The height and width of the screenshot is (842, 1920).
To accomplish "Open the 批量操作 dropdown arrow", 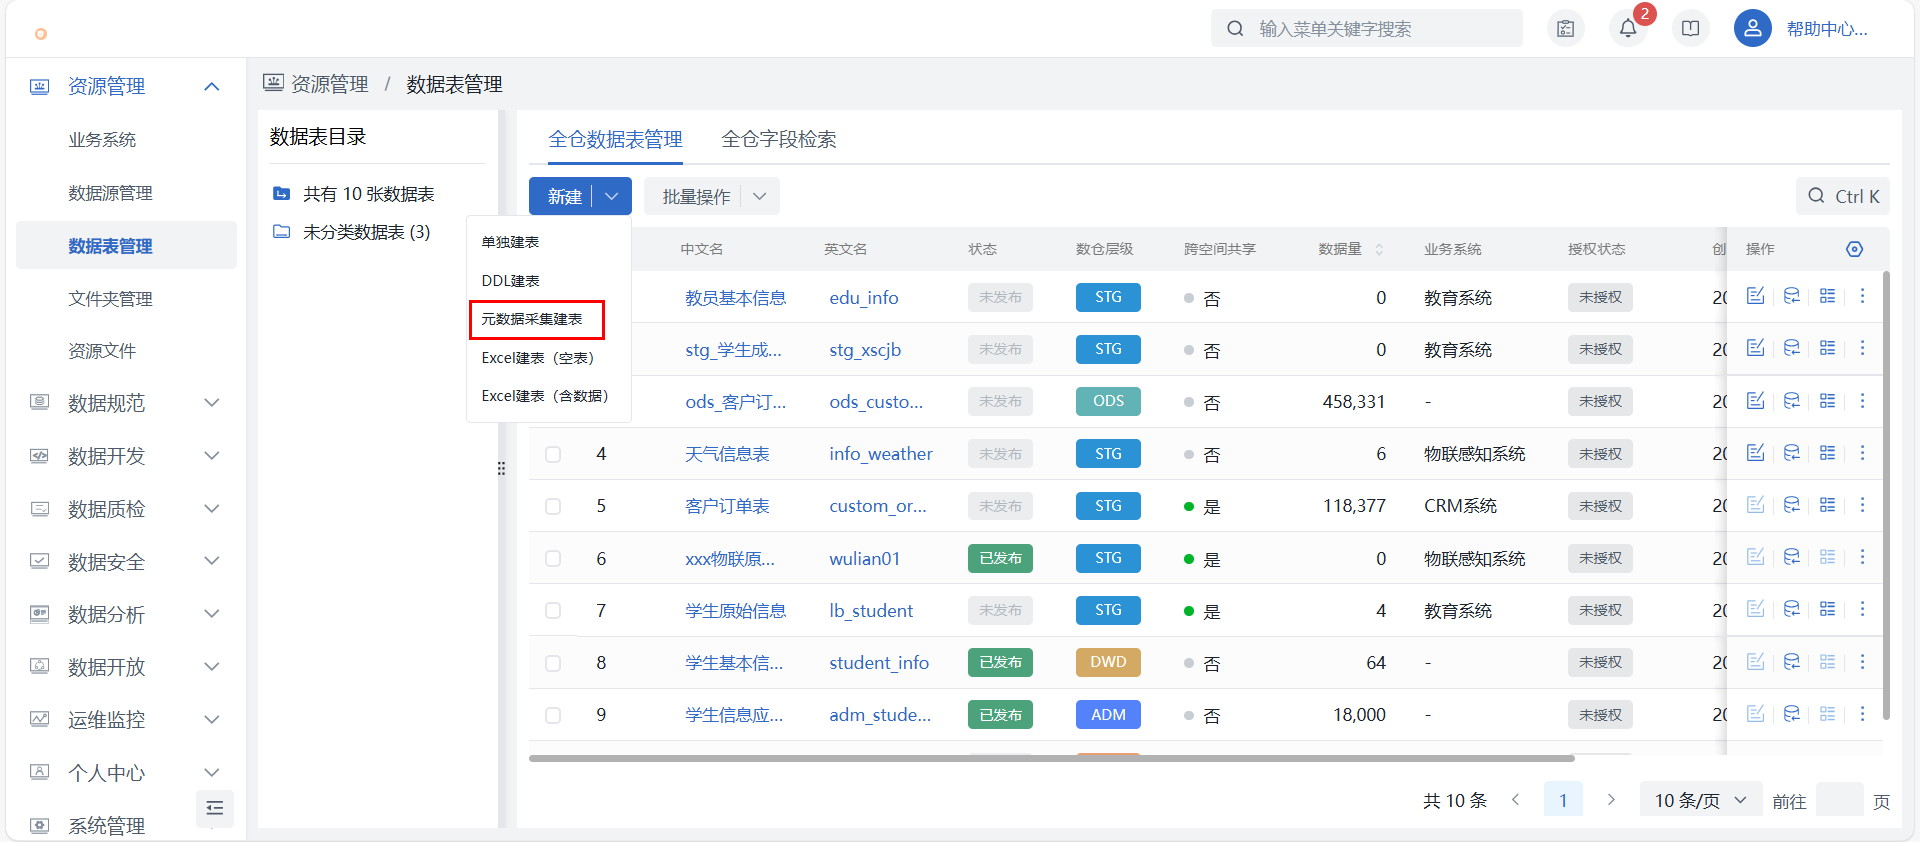I will (760, 196).
